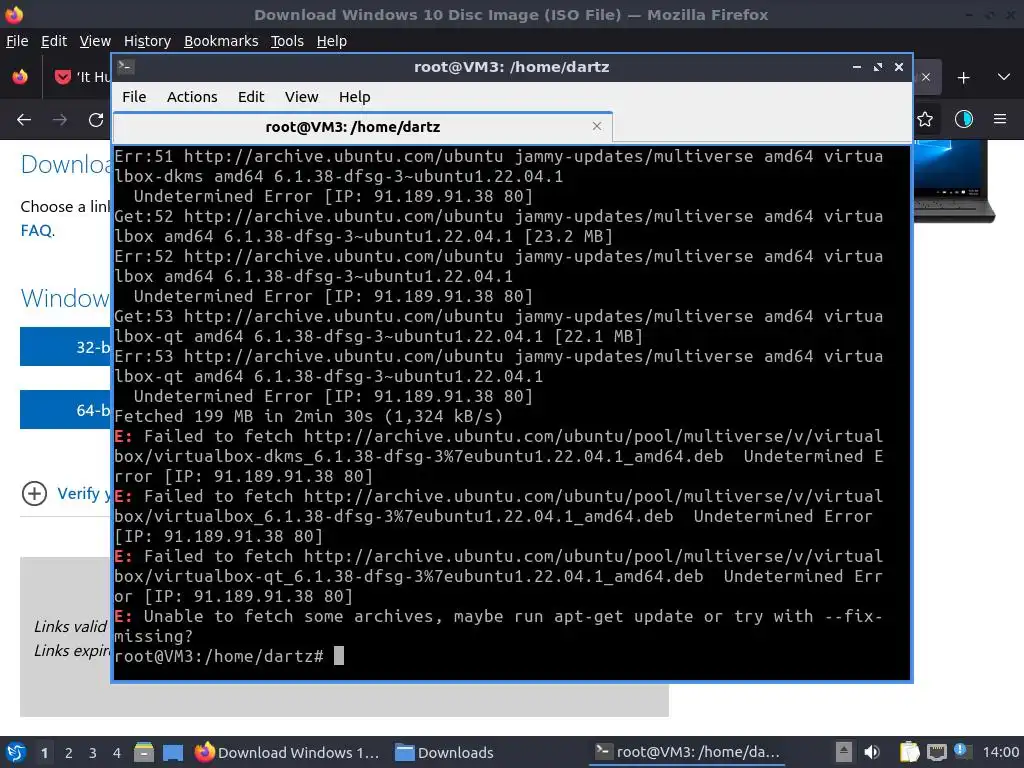Switch to Download Windows Firefox taskbar item
1024x768 pixels.
click(x=287, y=752)
